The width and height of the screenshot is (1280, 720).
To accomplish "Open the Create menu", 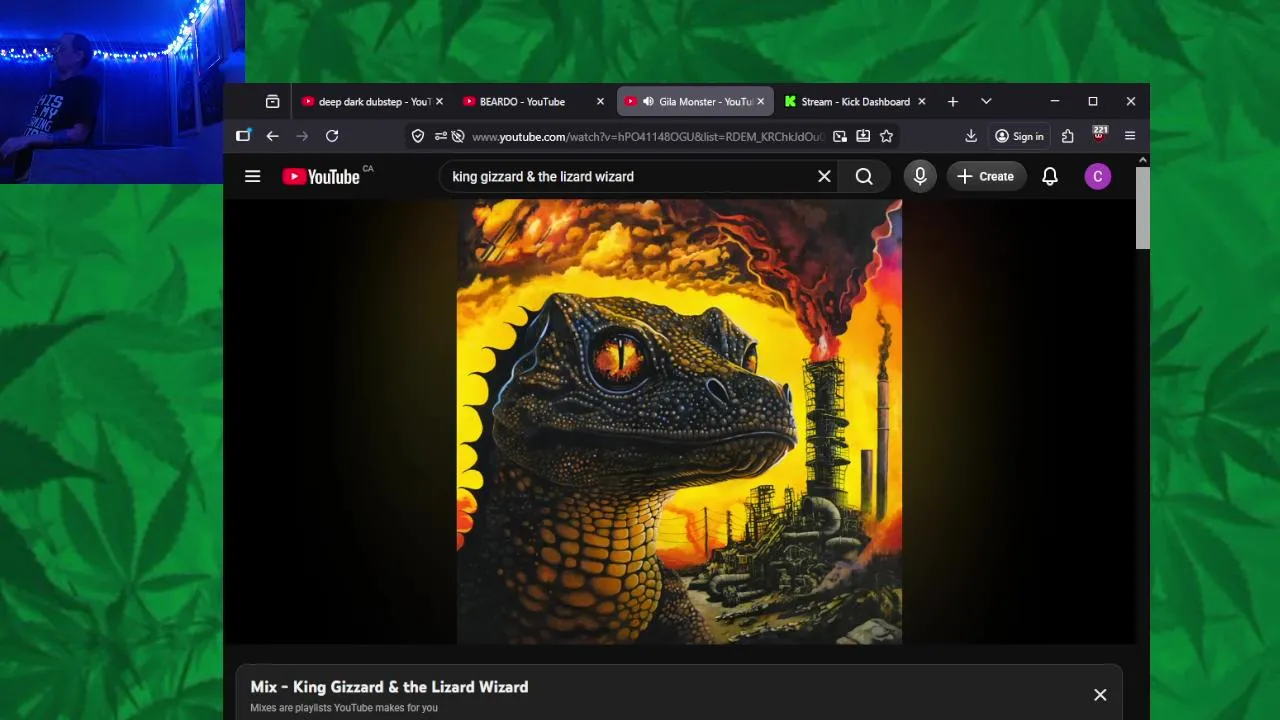I will pos(985,176).
